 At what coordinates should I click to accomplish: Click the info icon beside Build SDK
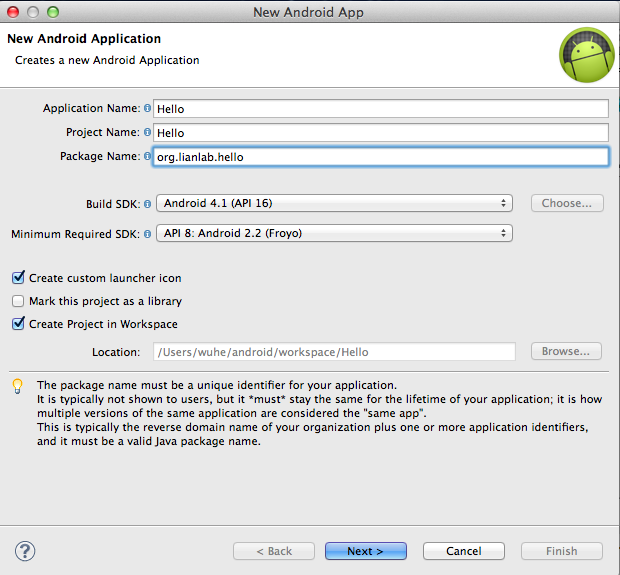point(147,204)
